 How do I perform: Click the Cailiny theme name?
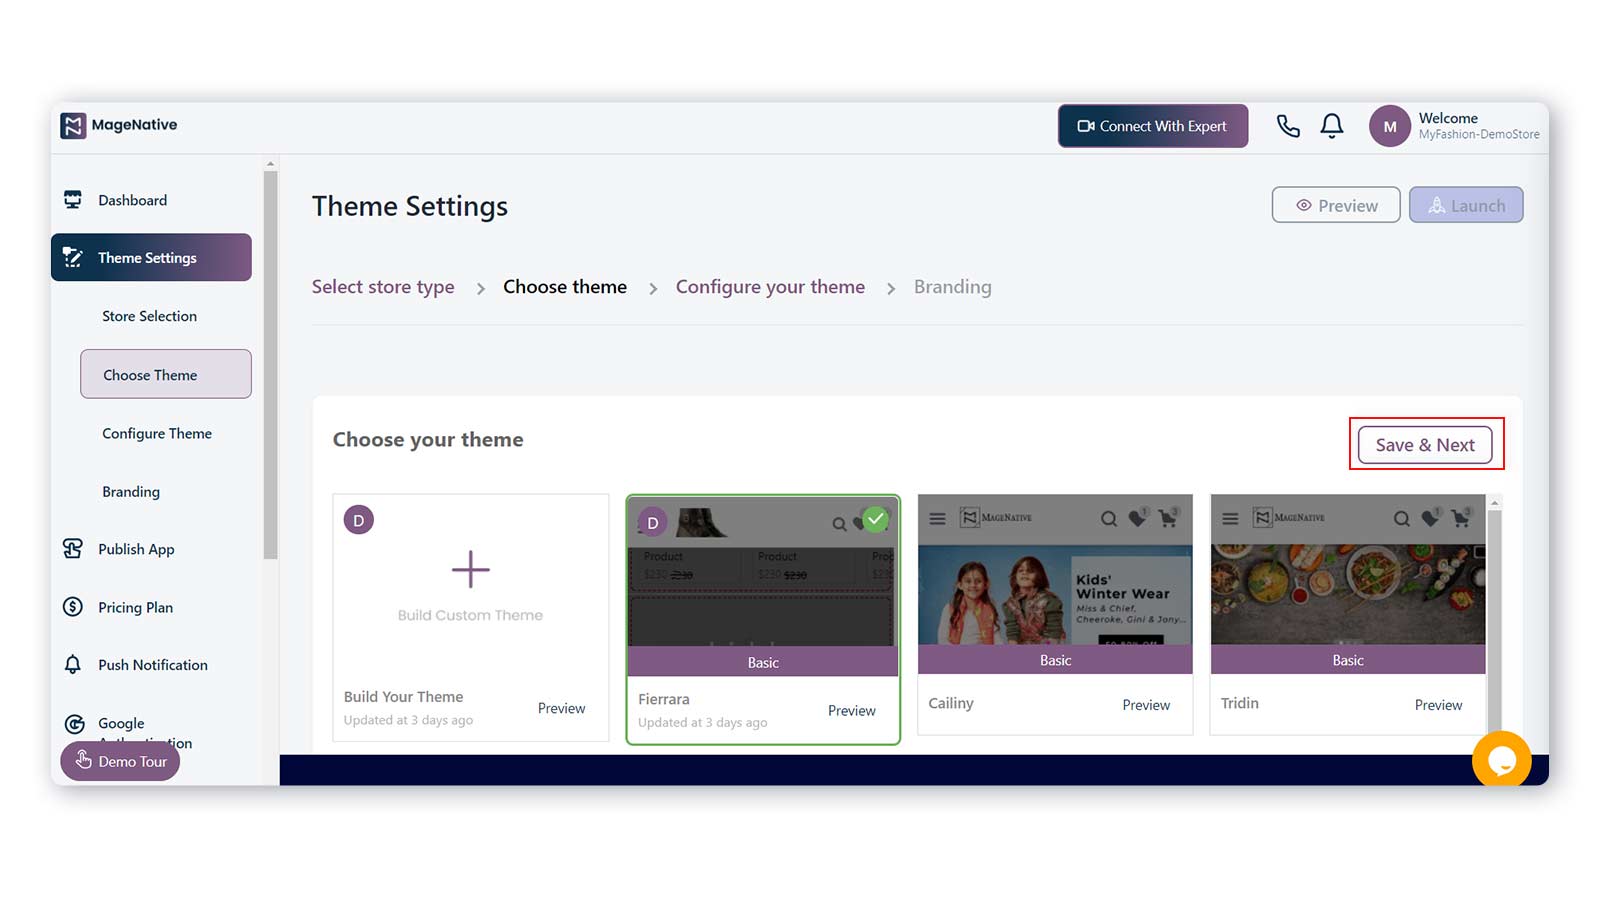950,703
